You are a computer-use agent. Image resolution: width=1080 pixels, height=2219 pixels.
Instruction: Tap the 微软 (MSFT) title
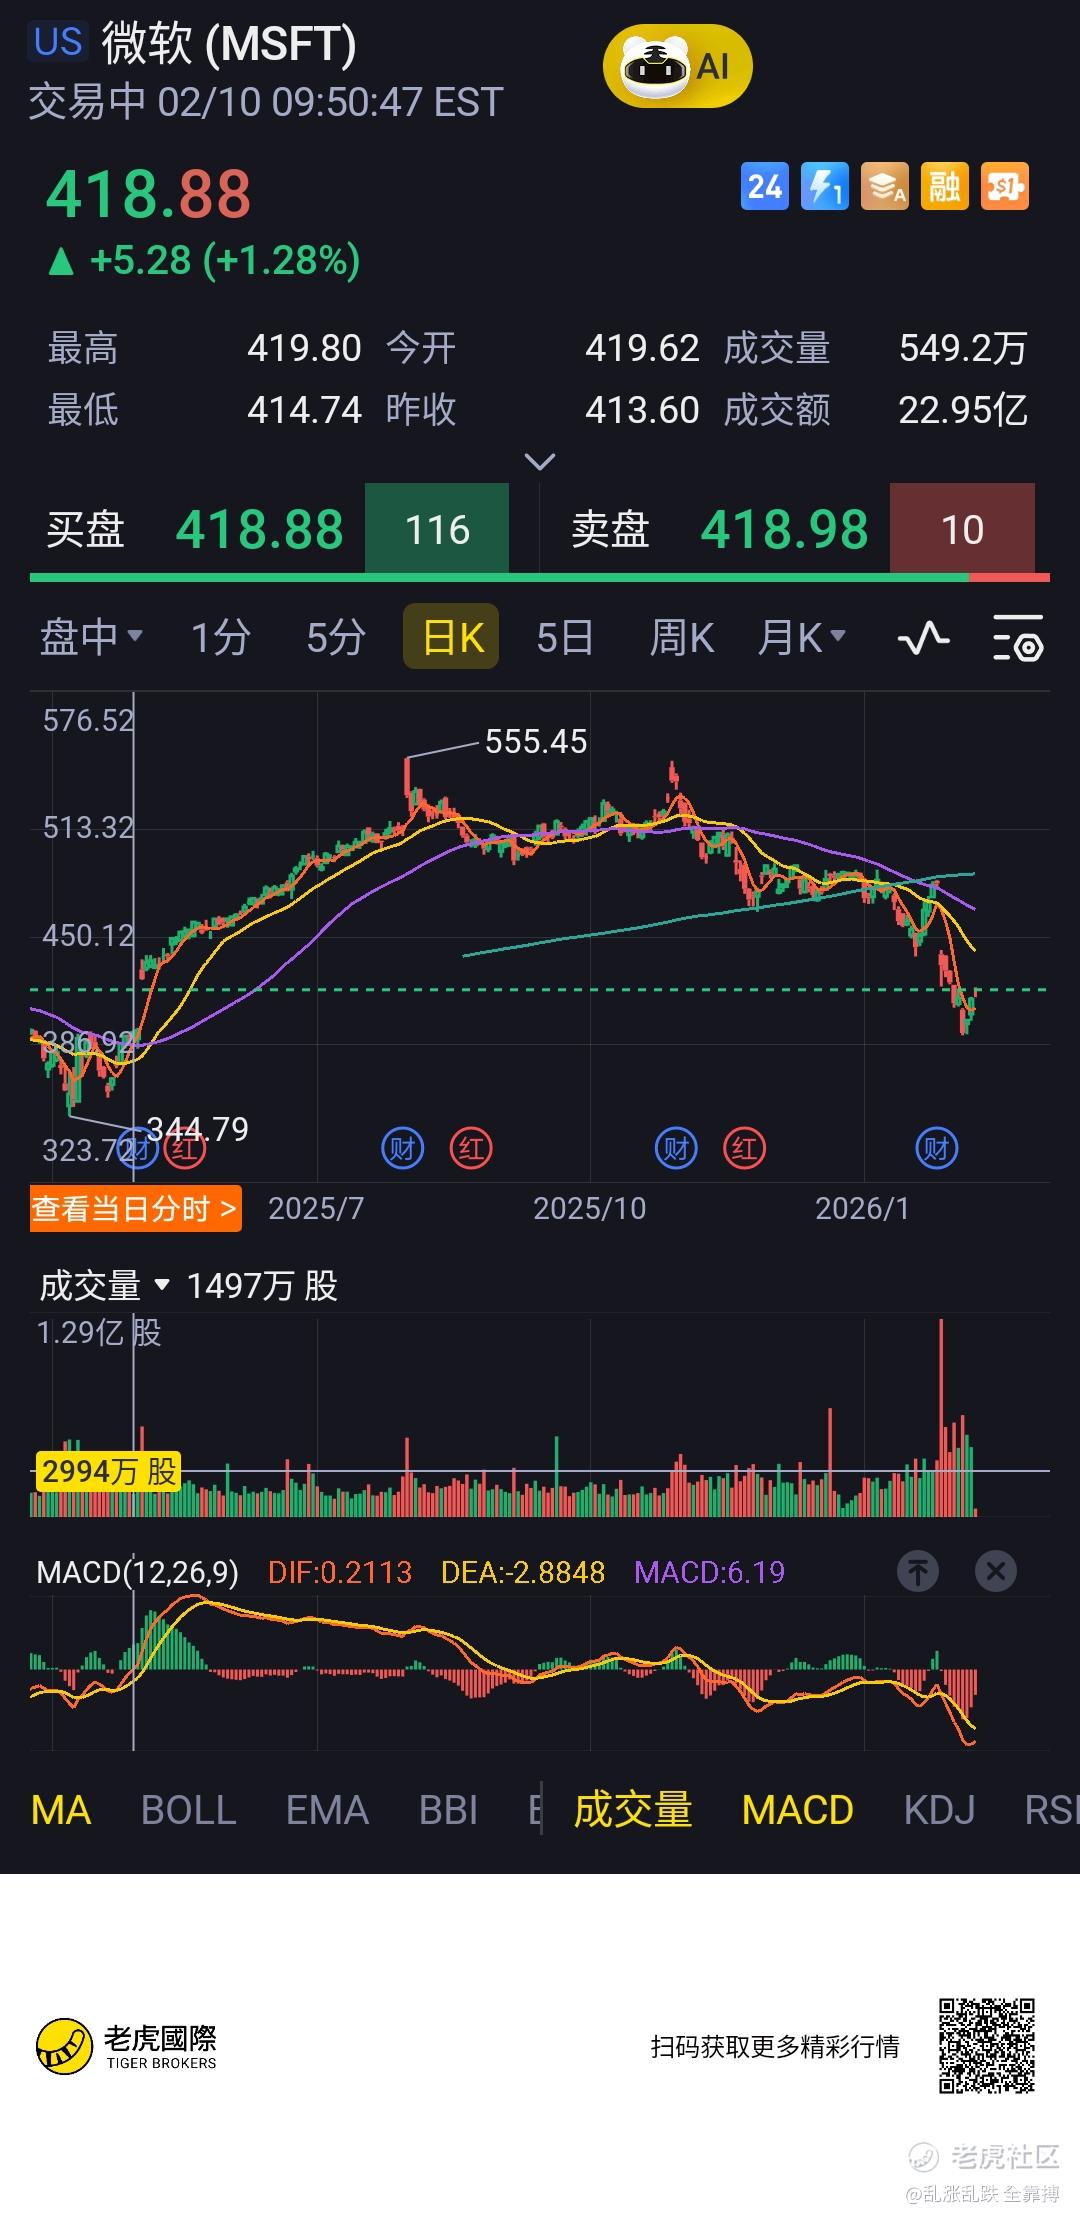pyautogui.click(x=229, y=43)
